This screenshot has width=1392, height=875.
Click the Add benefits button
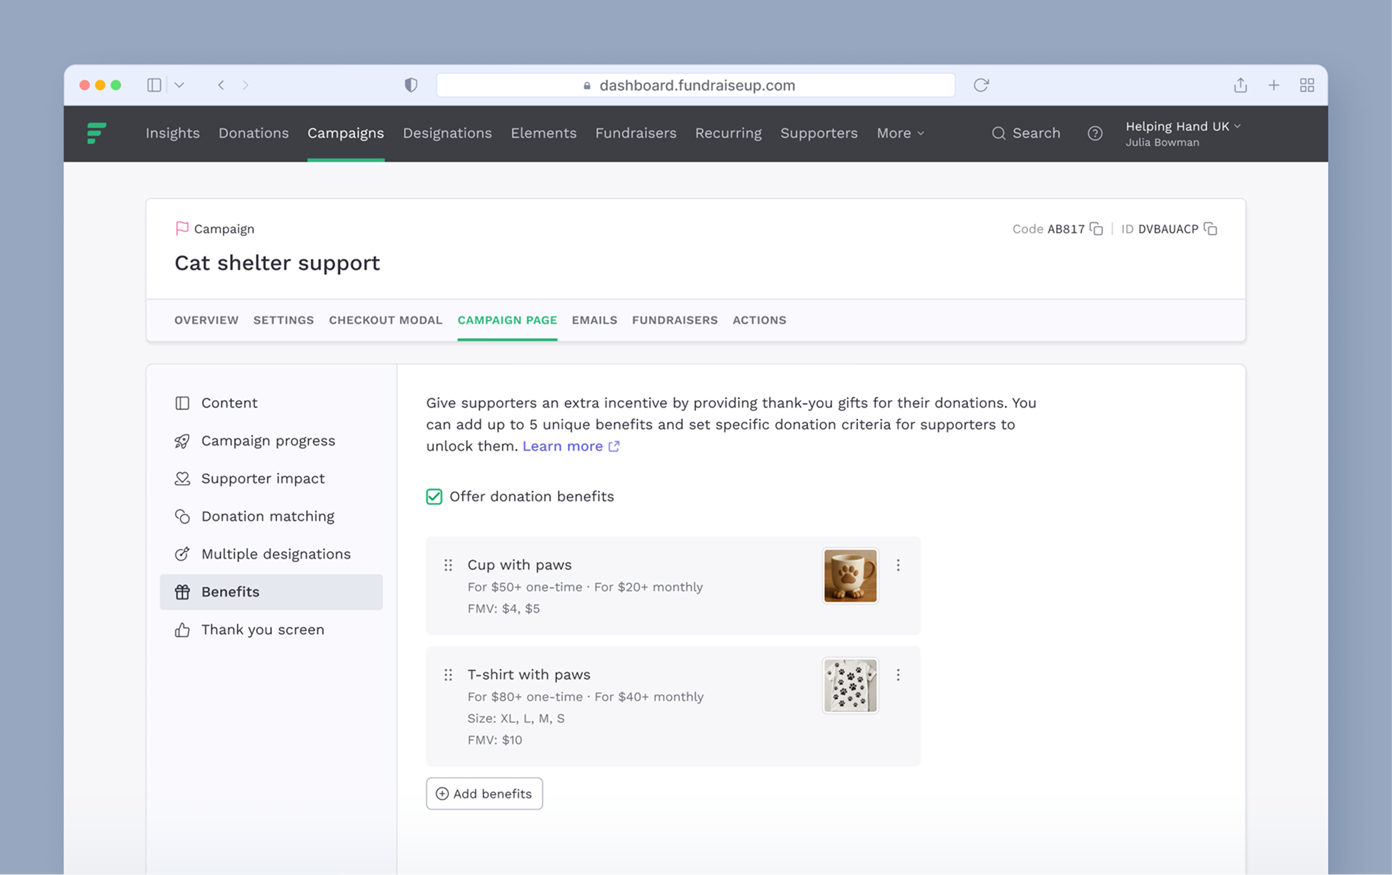(x=484, y=794)
